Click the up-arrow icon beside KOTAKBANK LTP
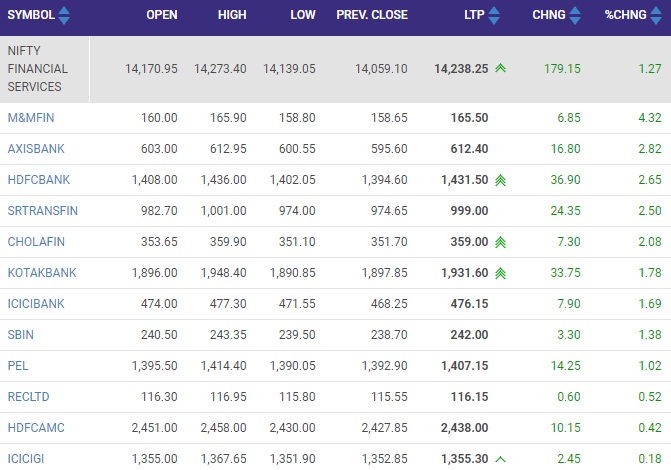The height and width of the screenshot is (470, 671). coord(501,273)
